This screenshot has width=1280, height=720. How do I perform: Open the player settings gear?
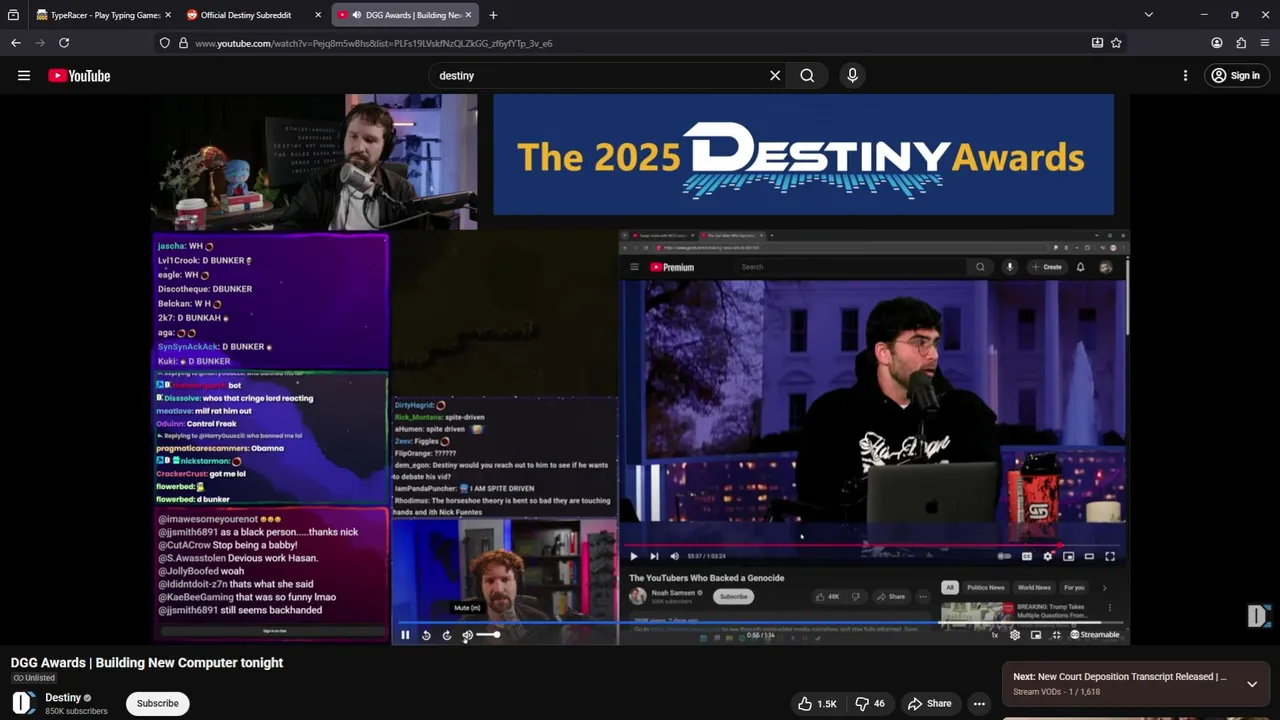[1015, 635]
